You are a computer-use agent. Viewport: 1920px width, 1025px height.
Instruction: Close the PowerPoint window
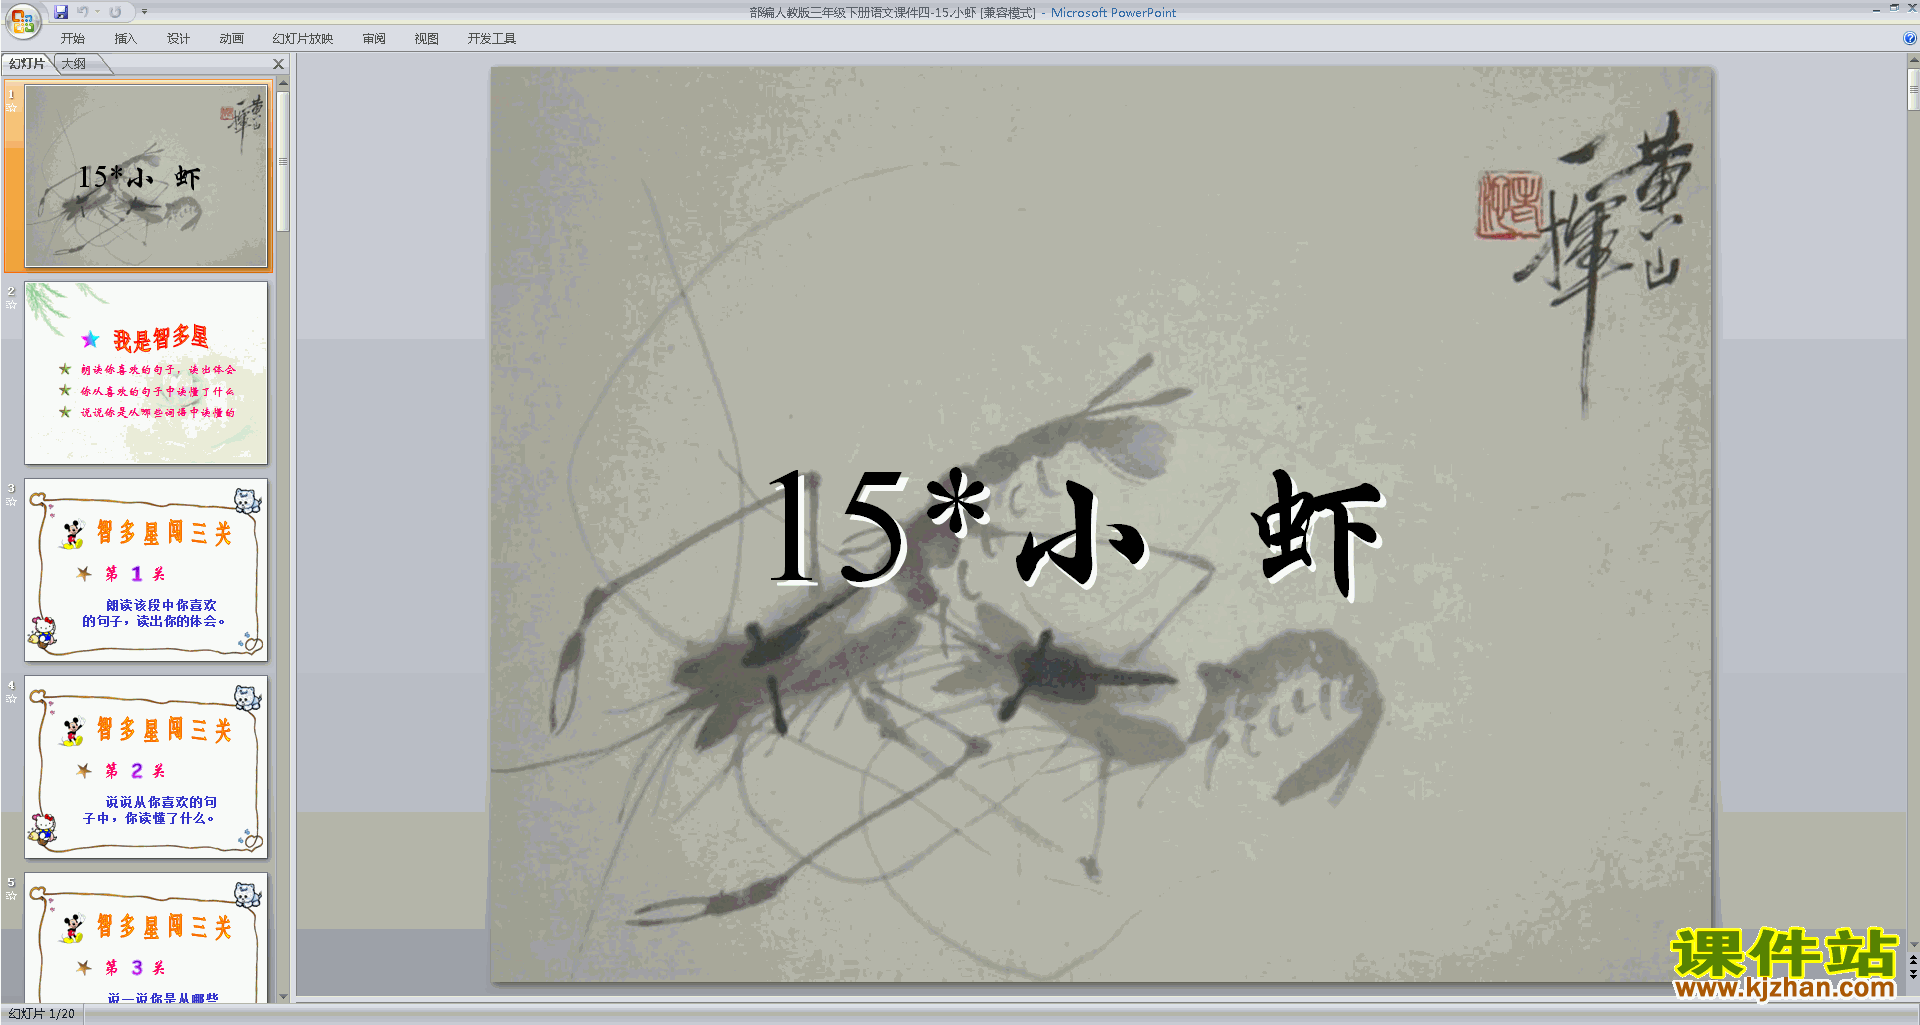[1912, 8]
